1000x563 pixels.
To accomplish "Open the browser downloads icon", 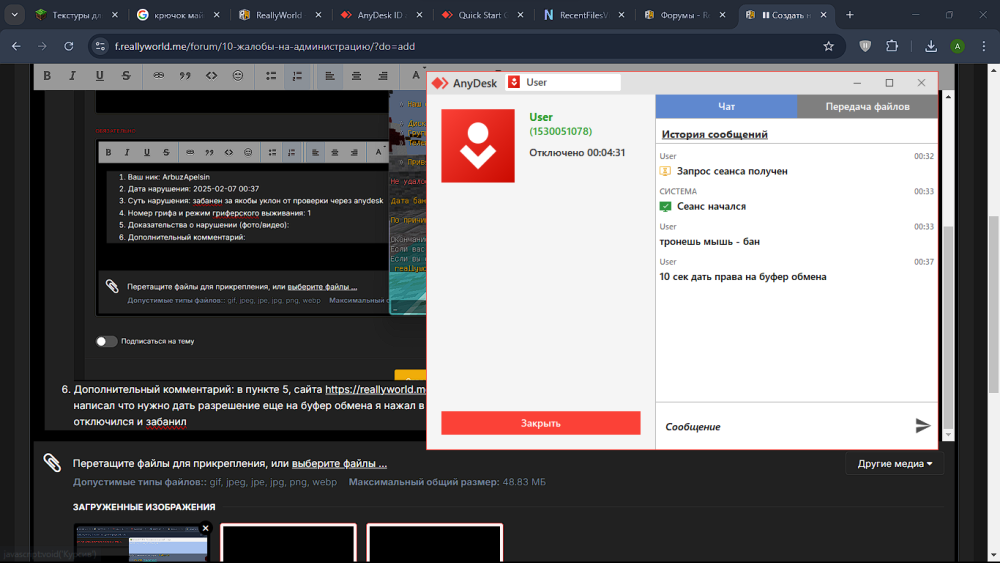I will [931, 46].
